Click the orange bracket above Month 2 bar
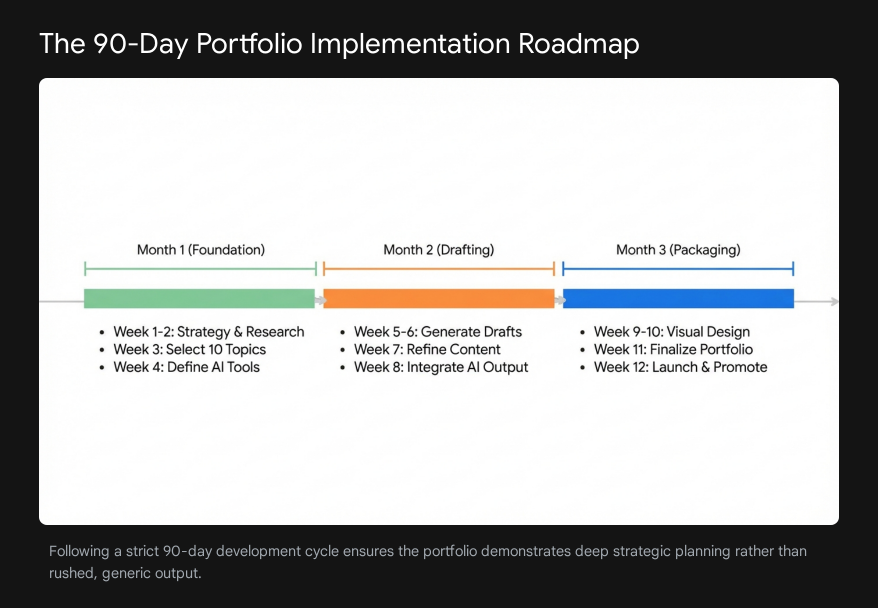Screen dimensions: 878x608 pyautogui.click(x=438, y=268)
